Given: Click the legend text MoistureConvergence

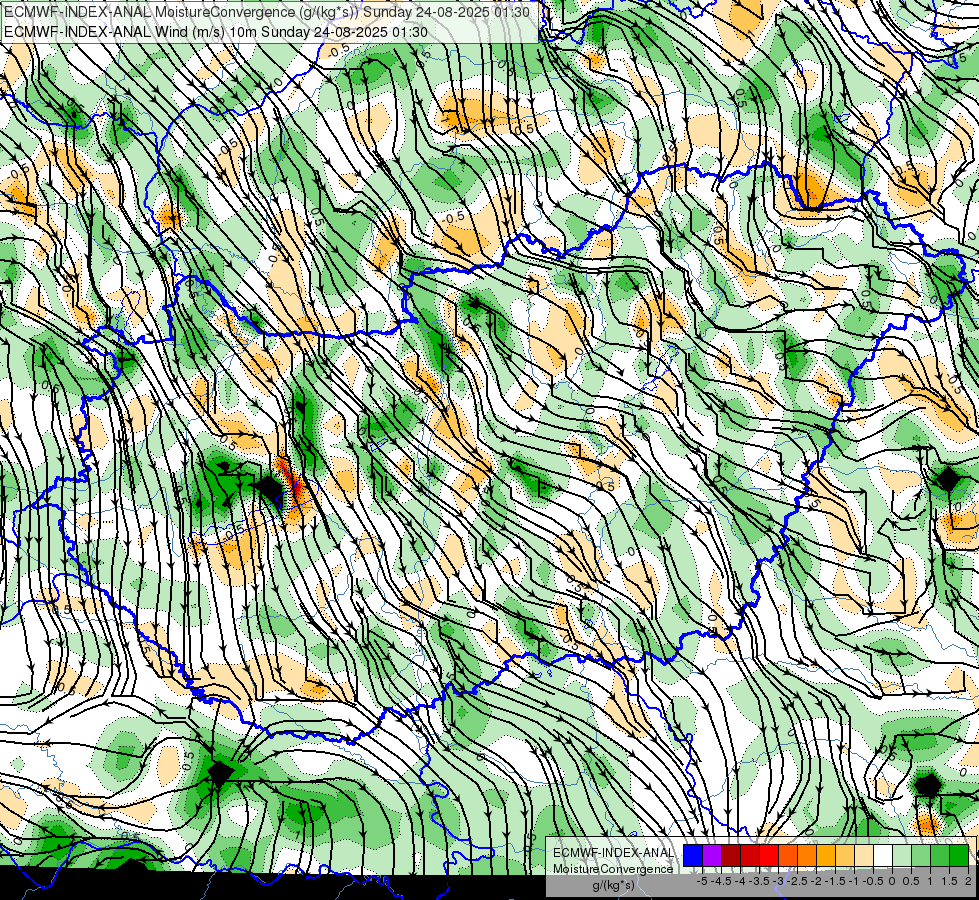Looking at the screenshot, I should [613, 869].
